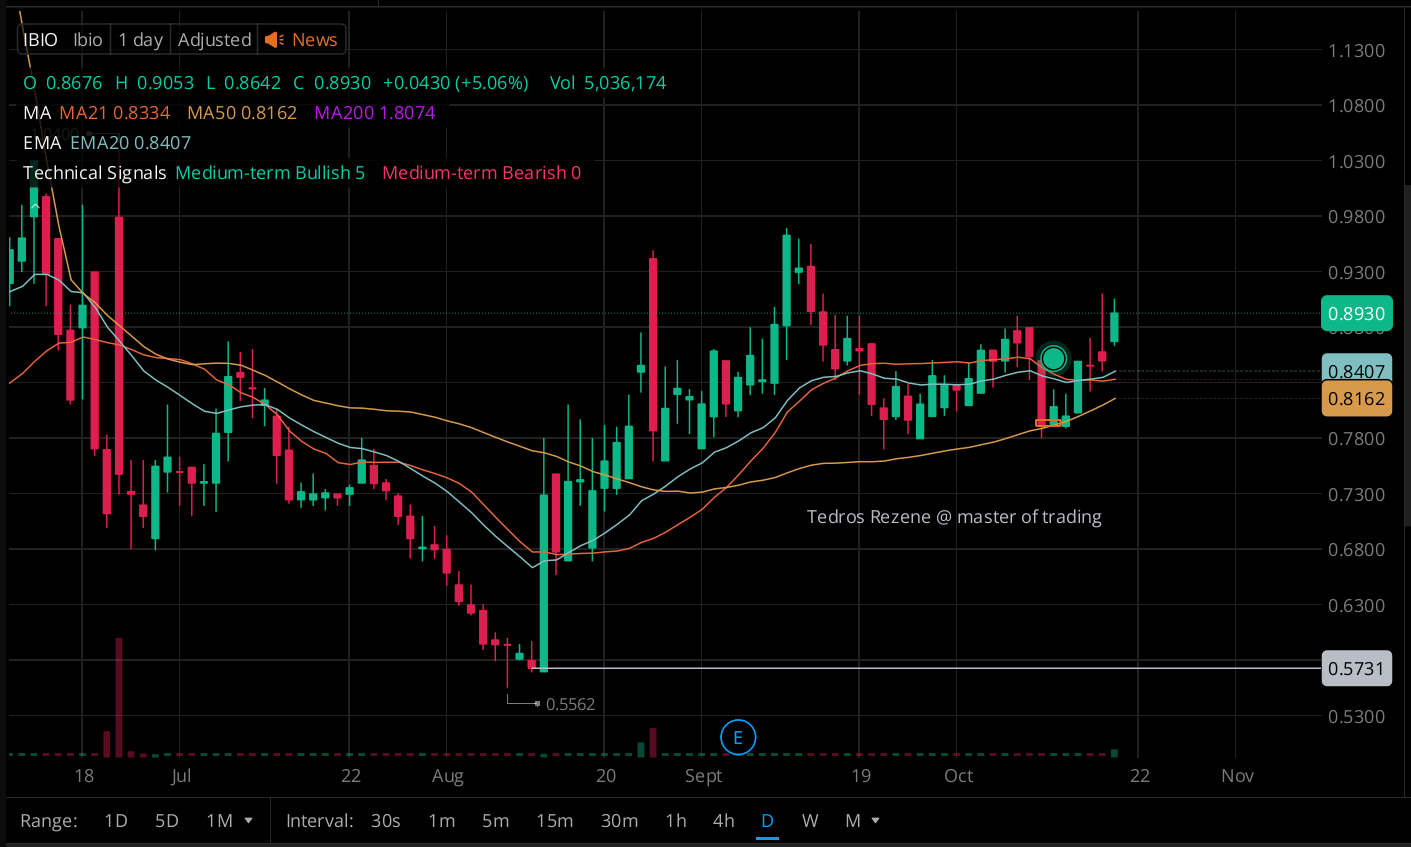Click the 0.5731 horizontal line price tag

tap(1356, 668)
